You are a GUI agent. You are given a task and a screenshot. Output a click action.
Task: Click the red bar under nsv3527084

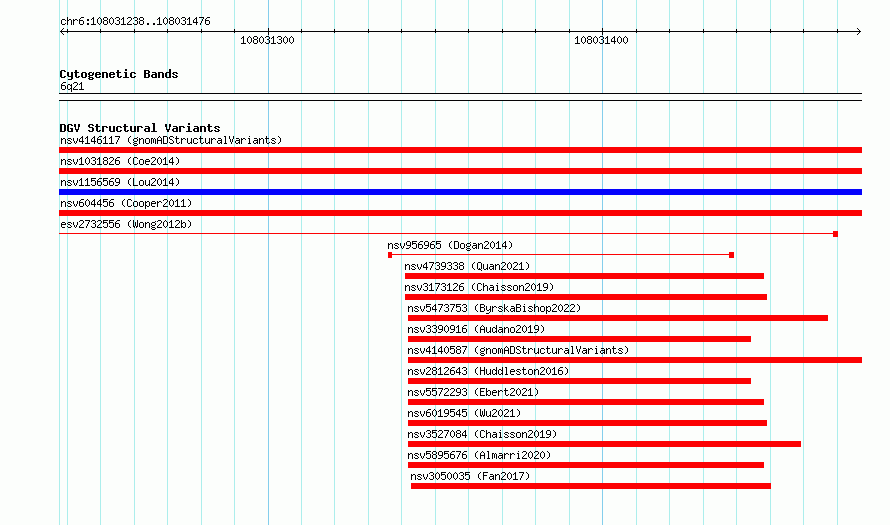tap(604, 444)
